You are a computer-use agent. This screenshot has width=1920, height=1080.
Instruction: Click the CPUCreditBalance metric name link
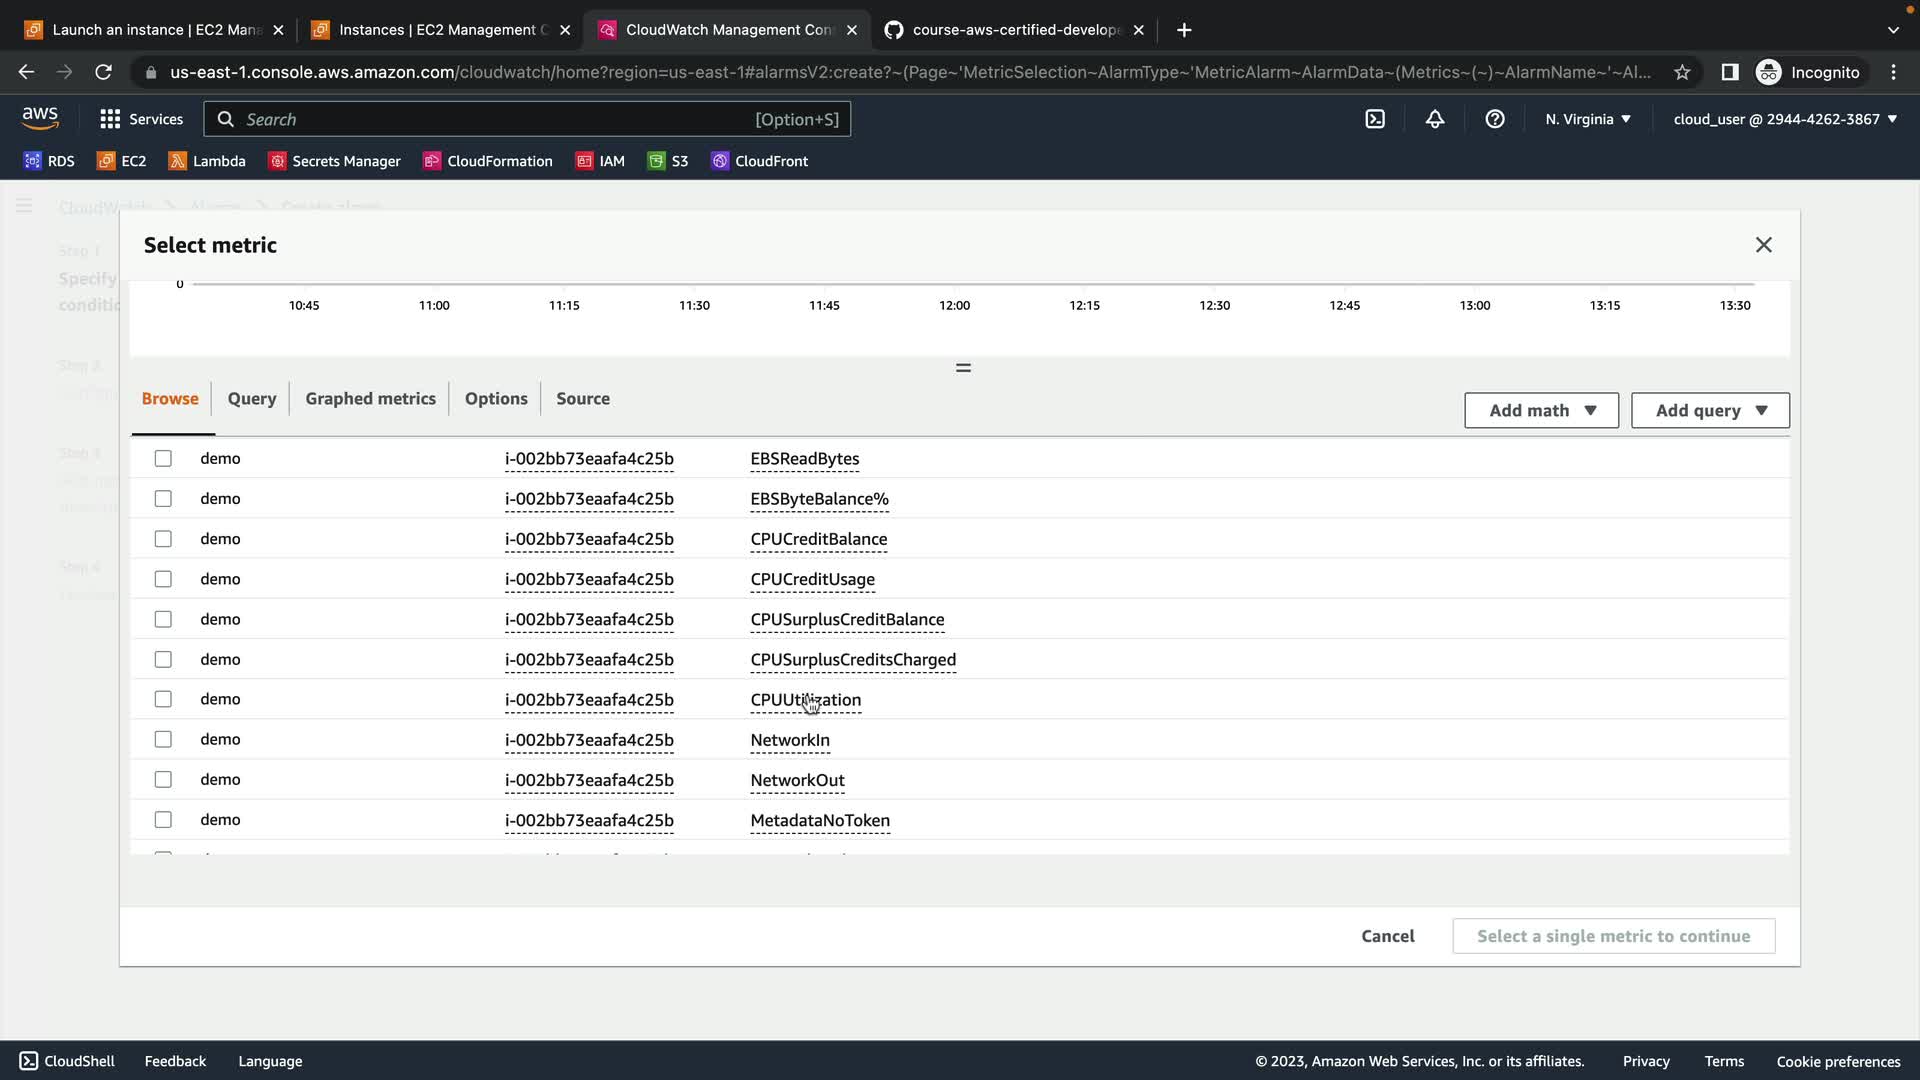point(818,539)
